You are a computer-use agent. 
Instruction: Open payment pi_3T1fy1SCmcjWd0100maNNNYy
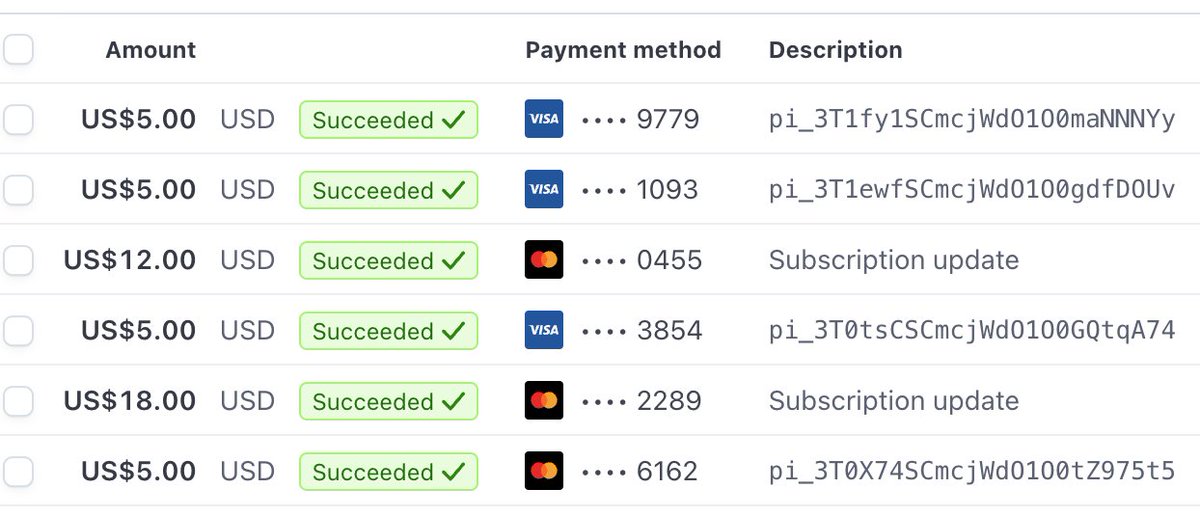[x=972, y=120]
